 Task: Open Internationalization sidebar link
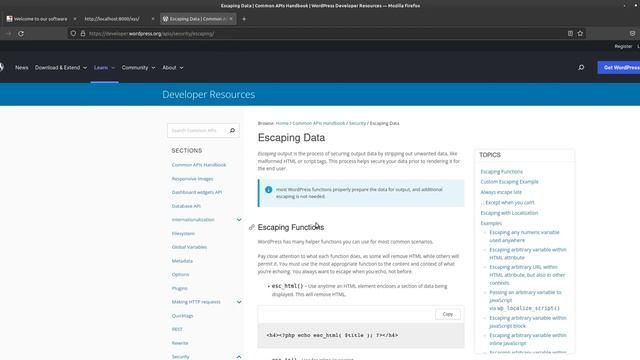click(193, 220)
